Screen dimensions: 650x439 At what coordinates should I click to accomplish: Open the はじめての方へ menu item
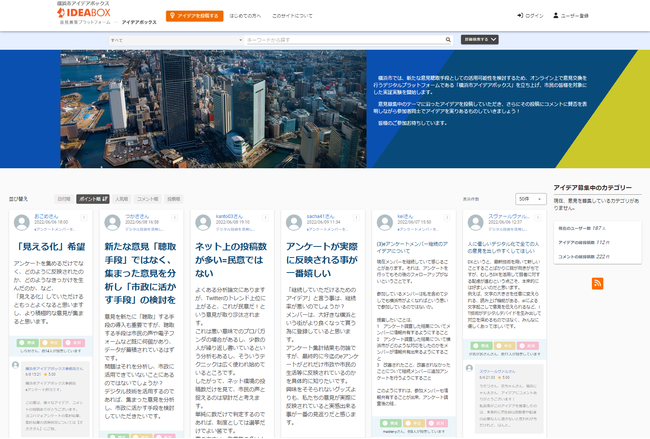245,17
